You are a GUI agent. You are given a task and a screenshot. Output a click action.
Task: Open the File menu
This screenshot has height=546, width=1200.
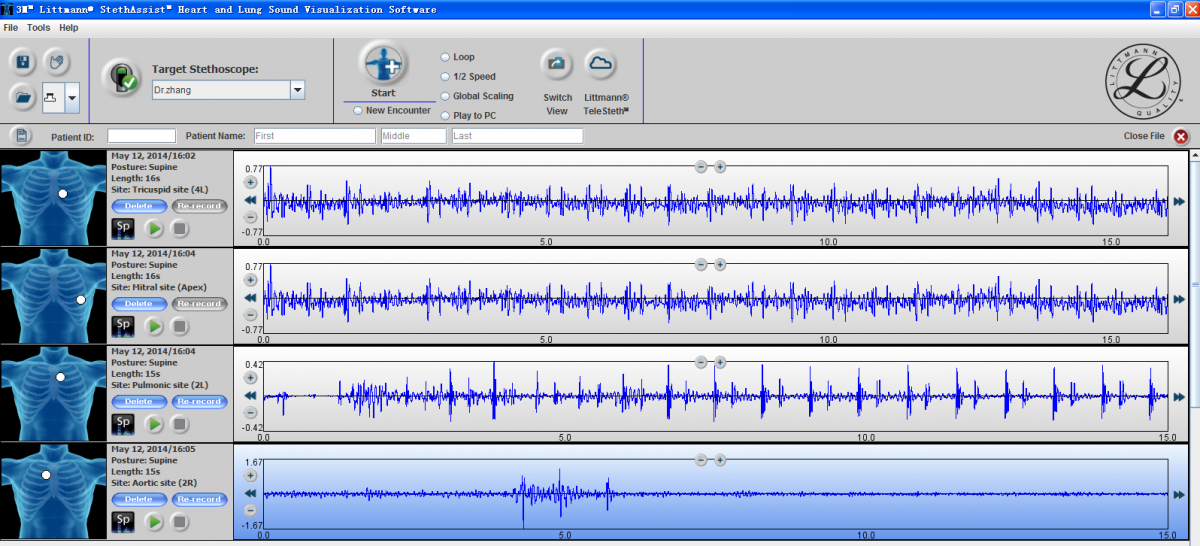point(11,28)
